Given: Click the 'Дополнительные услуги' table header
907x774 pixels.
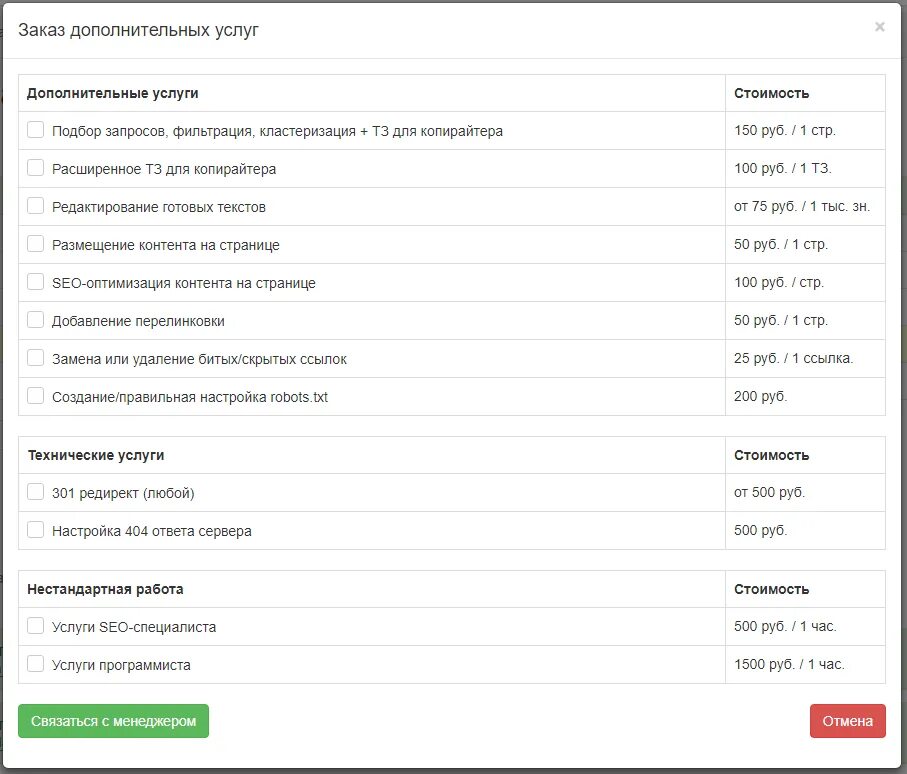Looking at the screenshot, I should point(113,93).
